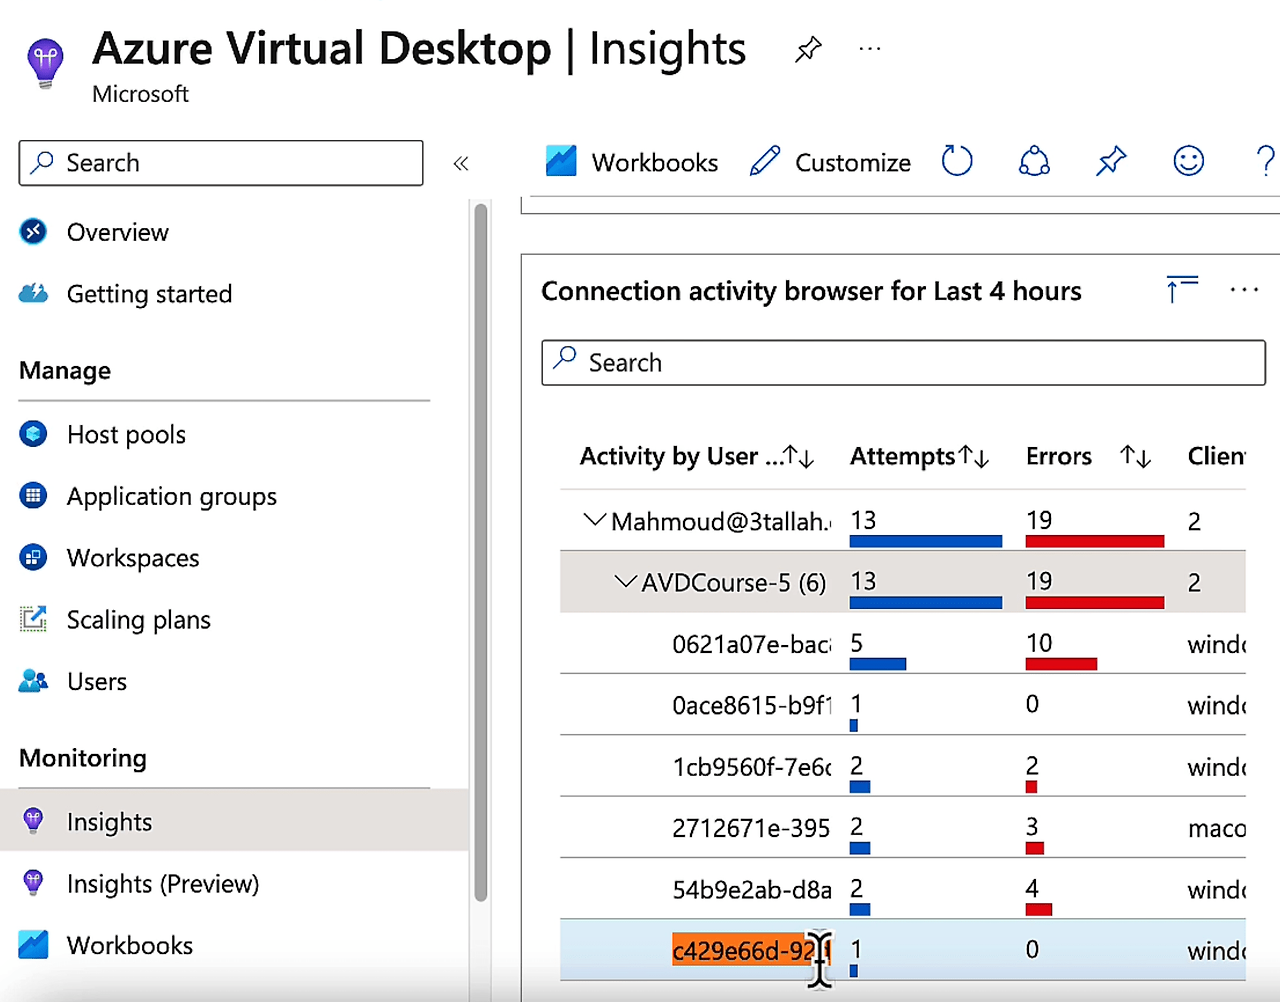Collapse the AVDCourse-5 (6) group
Viewport: 1280px width, 1002px height.
pos(625,581)
